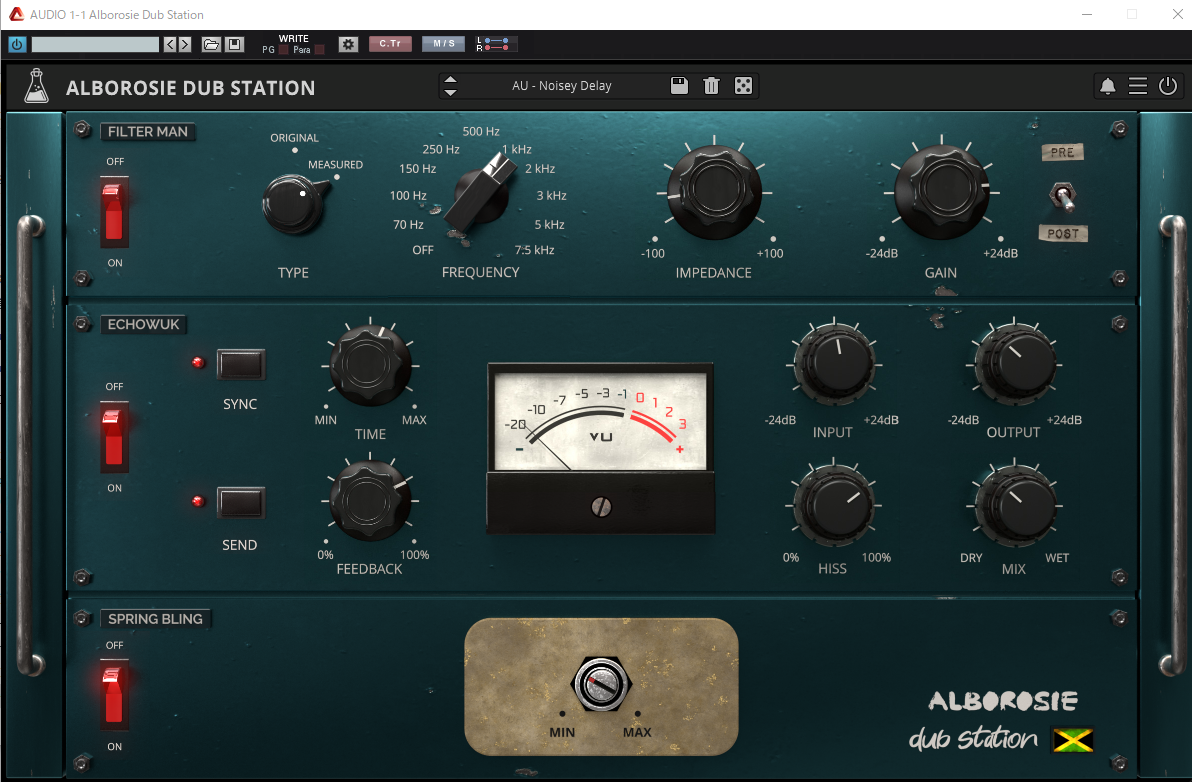Click the VU meter calibration screw

point(601,507)
